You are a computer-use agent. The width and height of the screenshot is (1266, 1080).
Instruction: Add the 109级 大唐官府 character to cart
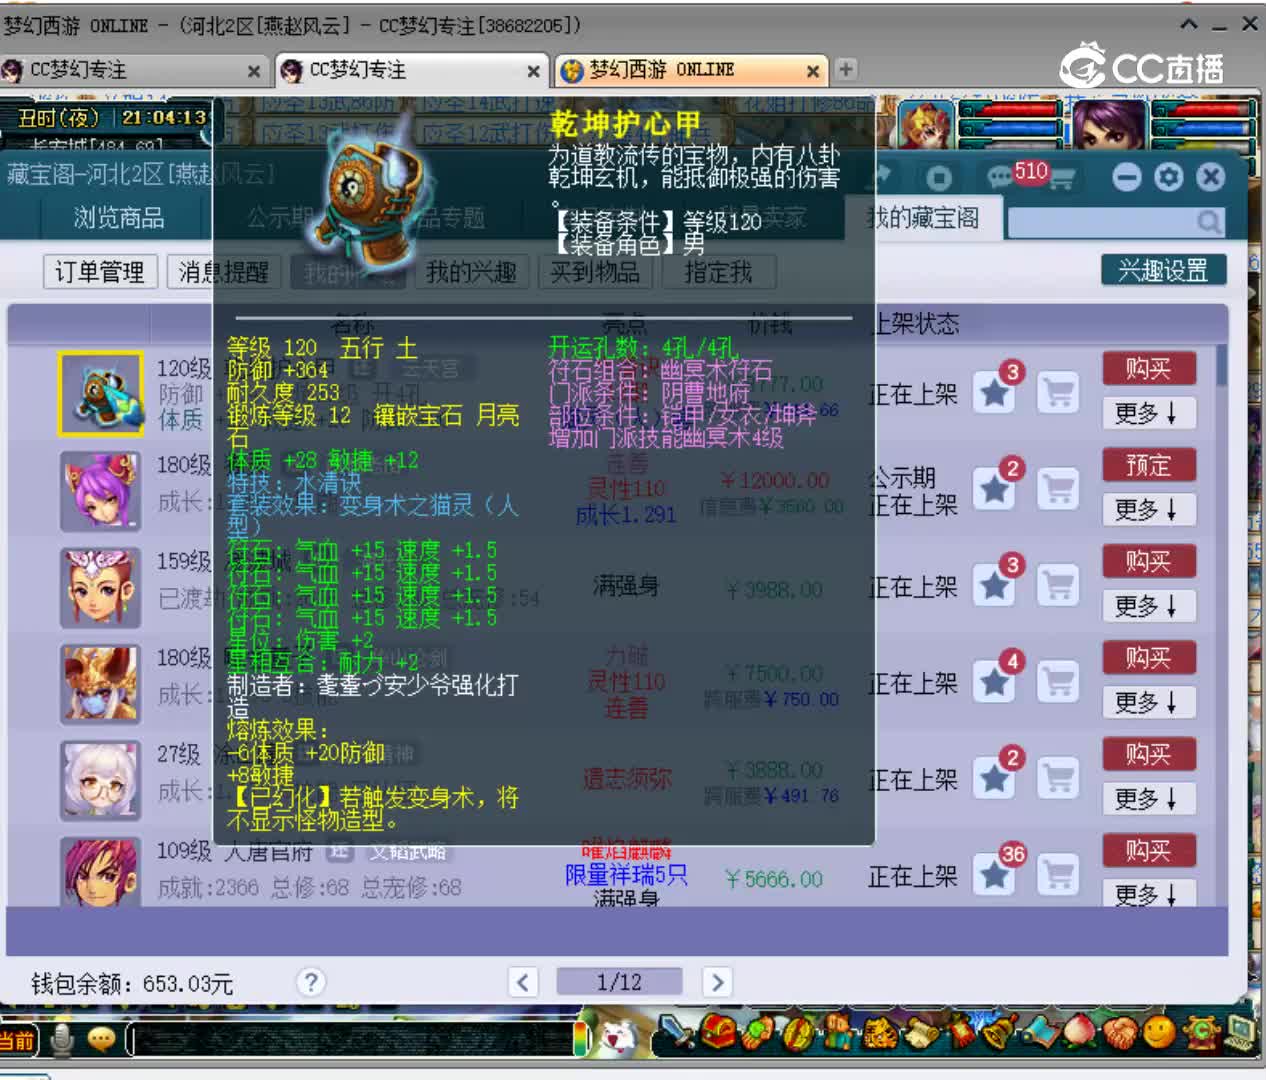tap(1058, 874)
